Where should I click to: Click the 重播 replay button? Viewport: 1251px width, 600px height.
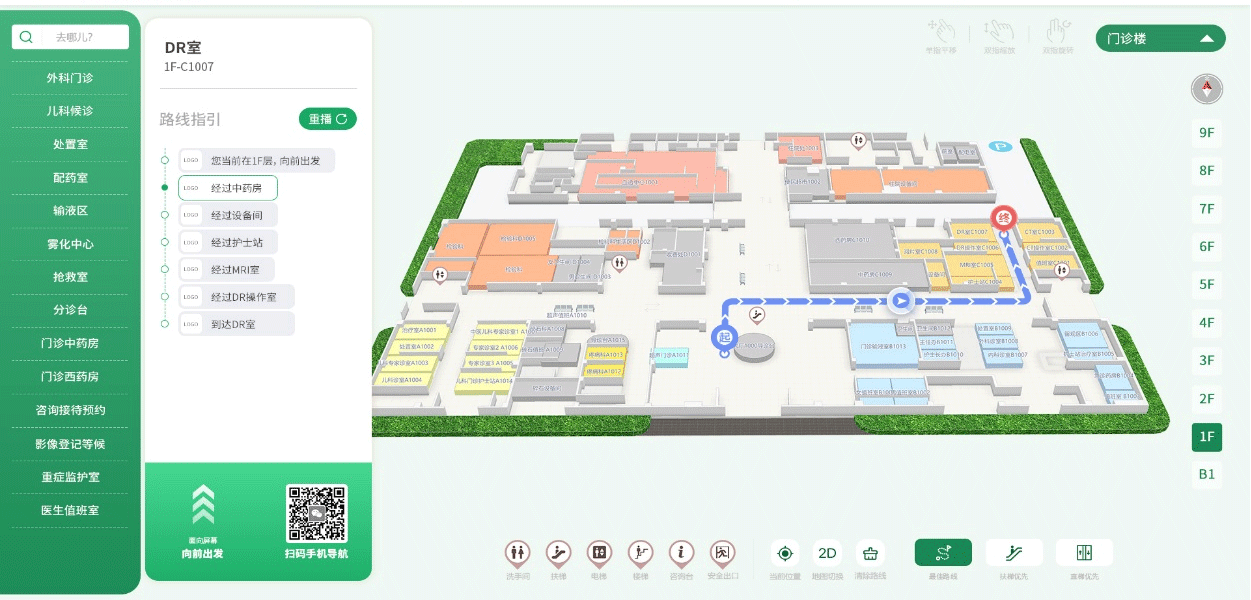tap(328, 119)
